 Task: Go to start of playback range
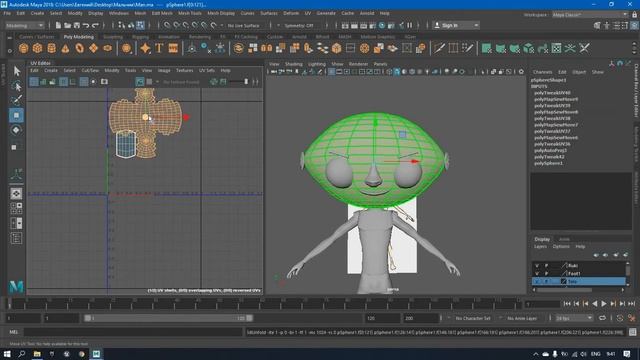point(567,304)
